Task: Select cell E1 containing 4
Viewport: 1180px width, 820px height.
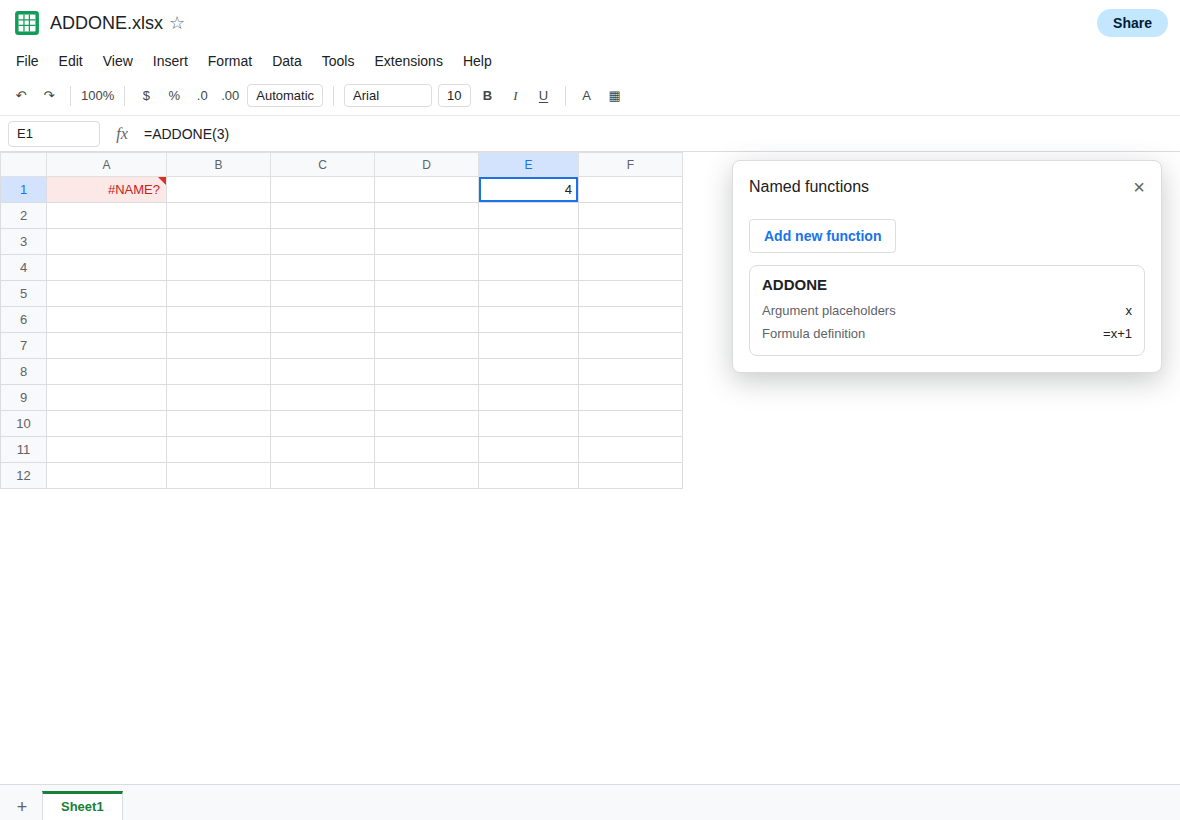Action: tap(528, 190)
